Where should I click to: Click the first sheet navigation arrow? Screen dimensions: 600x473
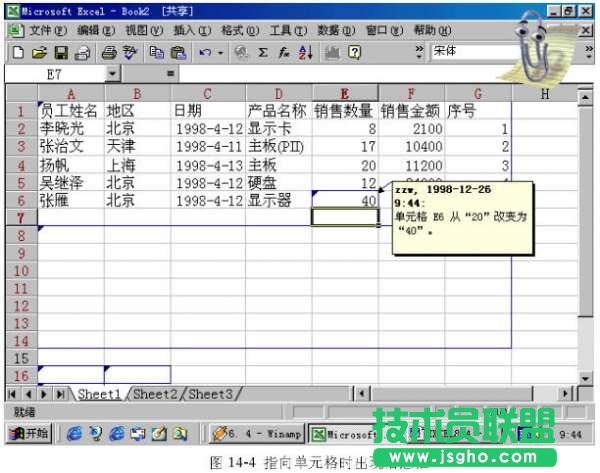click(12, 394)
